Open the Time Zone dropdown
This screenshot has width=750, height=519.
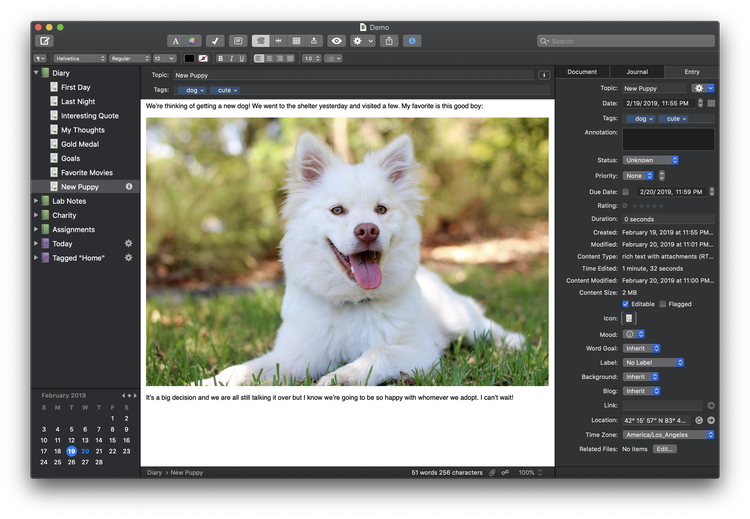[x=668, y=435]
